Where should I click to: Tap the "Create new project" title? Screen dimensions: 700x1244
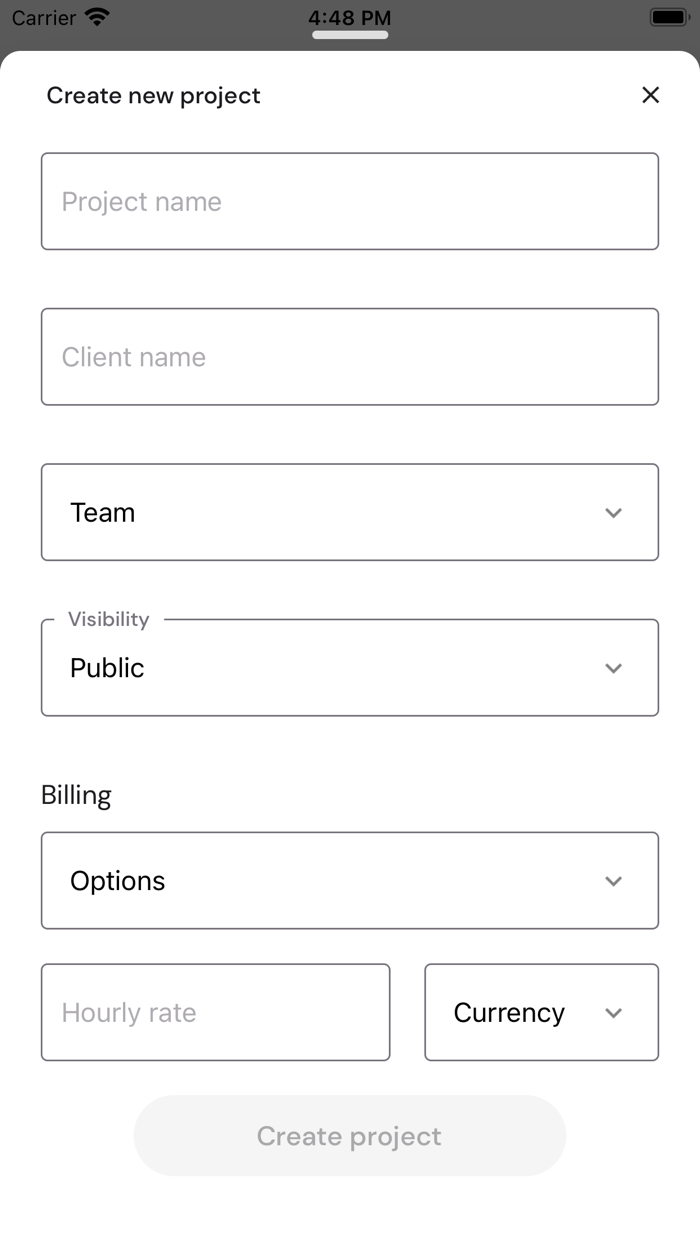coord(153,95)
